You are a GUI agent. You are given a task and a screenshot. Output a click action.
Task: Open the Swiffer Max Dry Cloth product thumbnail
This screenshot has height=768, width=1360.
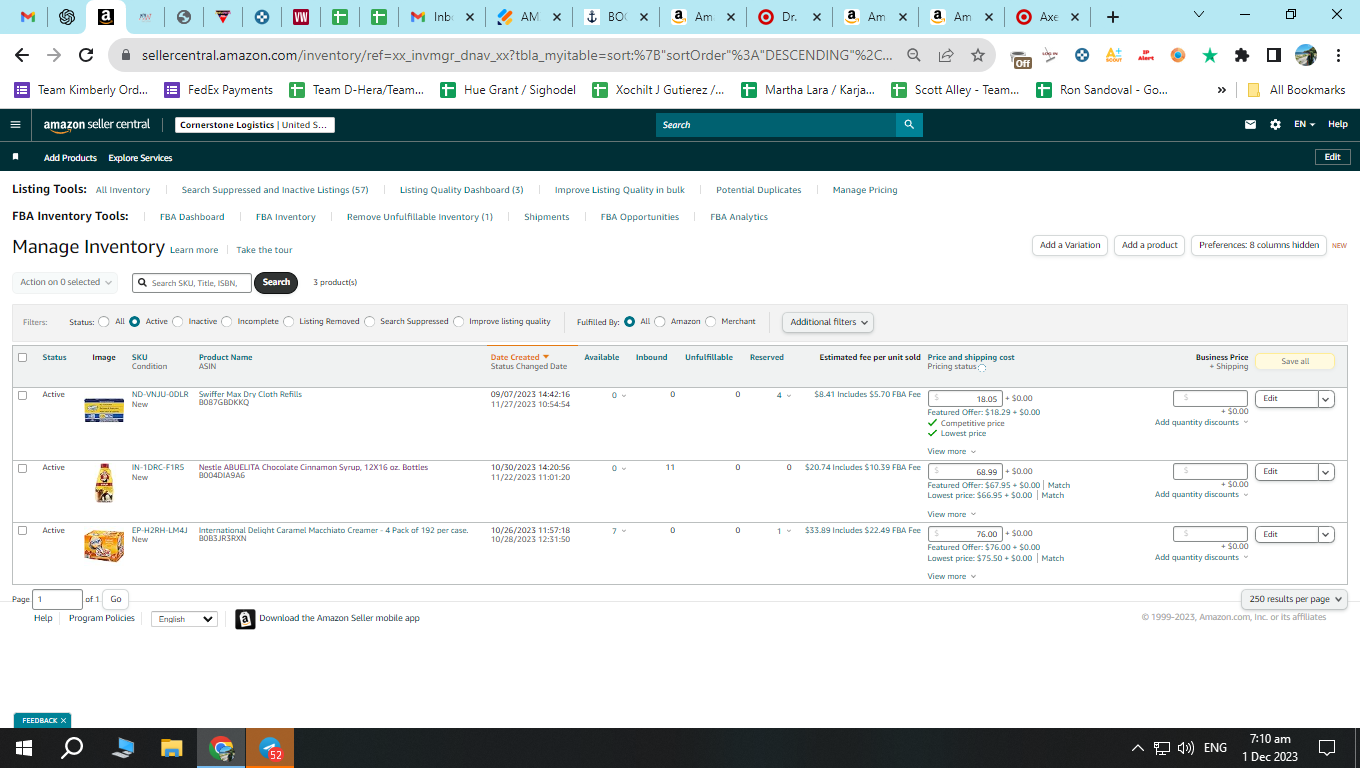[x=104, y=409]
